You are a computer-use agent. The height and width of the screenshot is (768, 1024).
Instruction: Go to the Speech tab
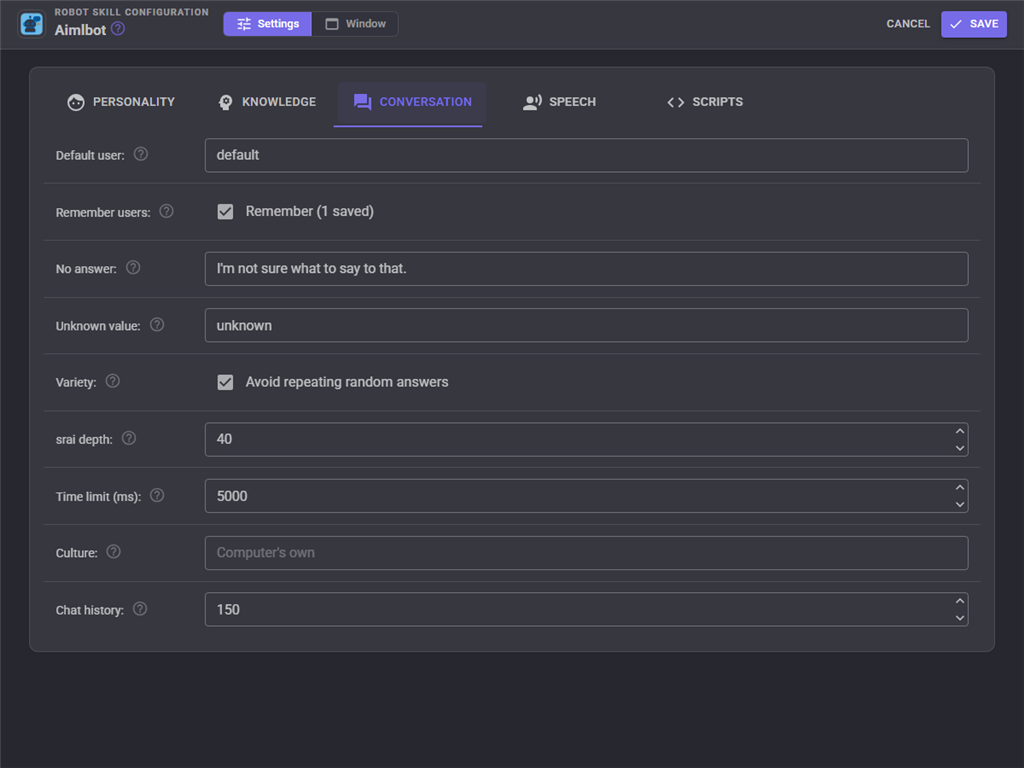pyautogui.click(x=560, y=103)
